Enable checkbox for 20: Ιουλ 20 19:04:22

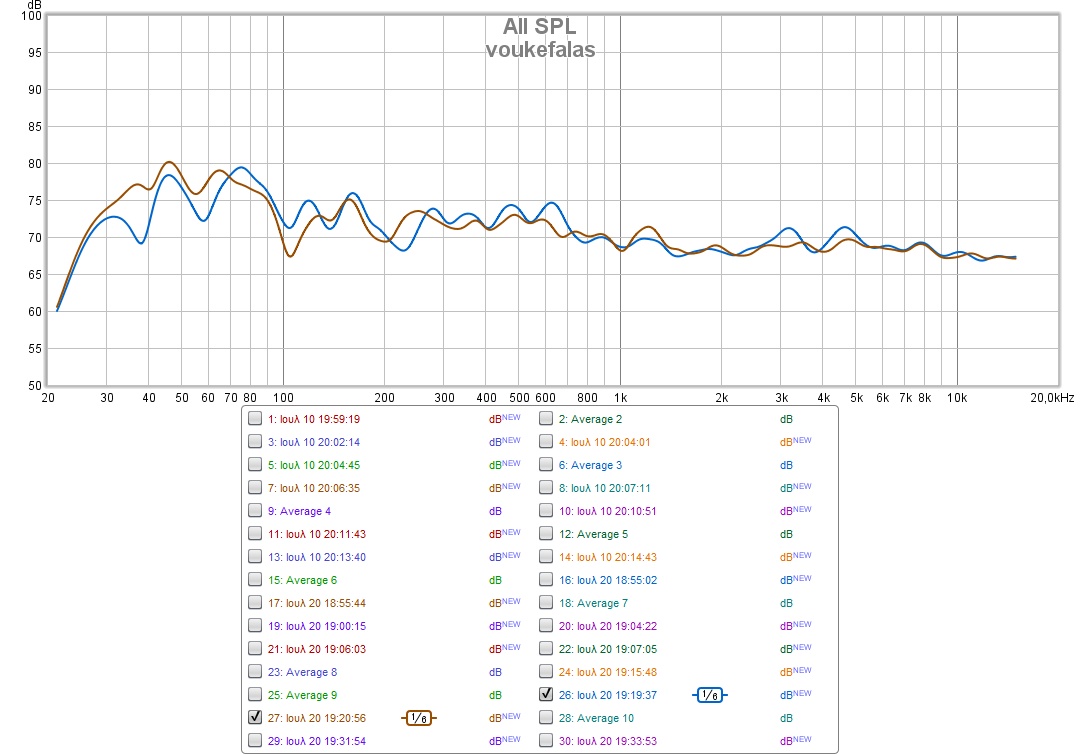click(x=546, y=625)
